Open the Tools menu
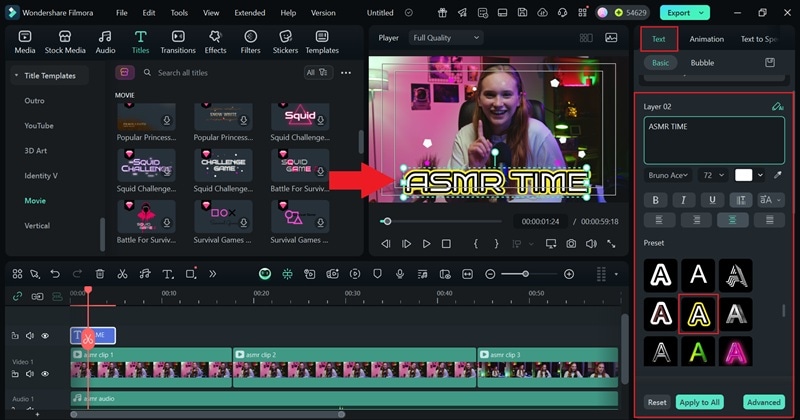This screenshot has height=420, width=800. [x=179, y=13]
